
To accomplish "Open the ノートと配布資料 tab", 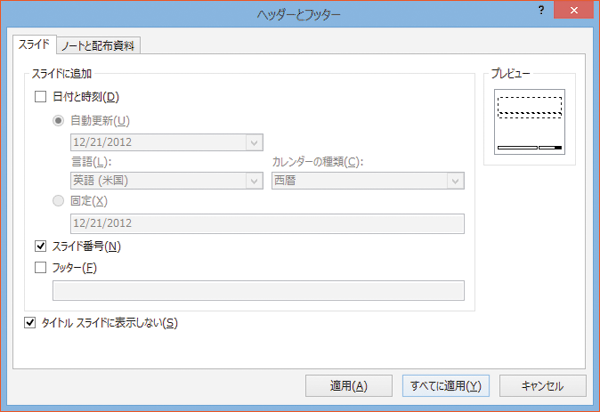I will [98, 46].
